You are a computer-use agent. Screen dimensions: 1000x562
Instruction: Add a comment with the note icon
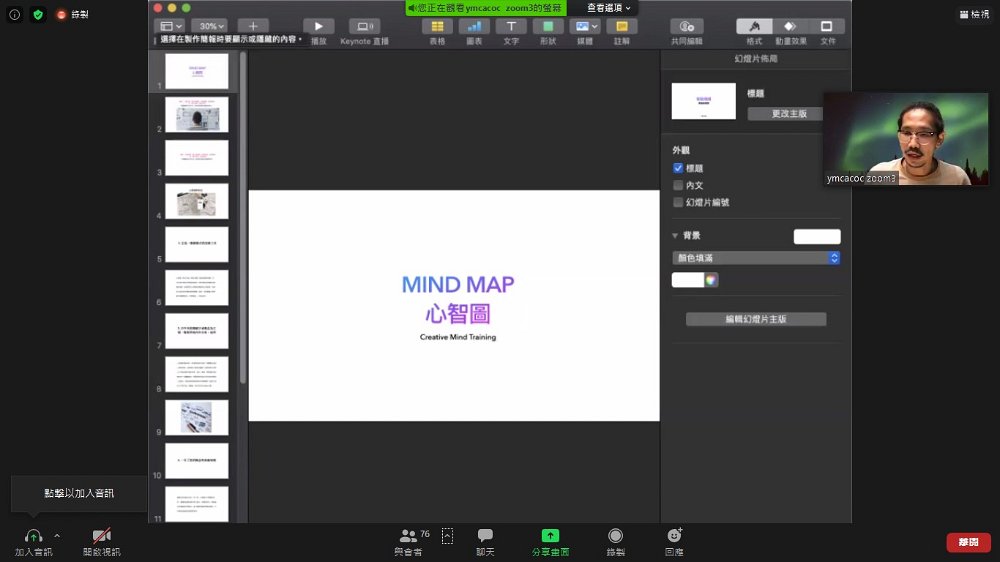point(622,26)
